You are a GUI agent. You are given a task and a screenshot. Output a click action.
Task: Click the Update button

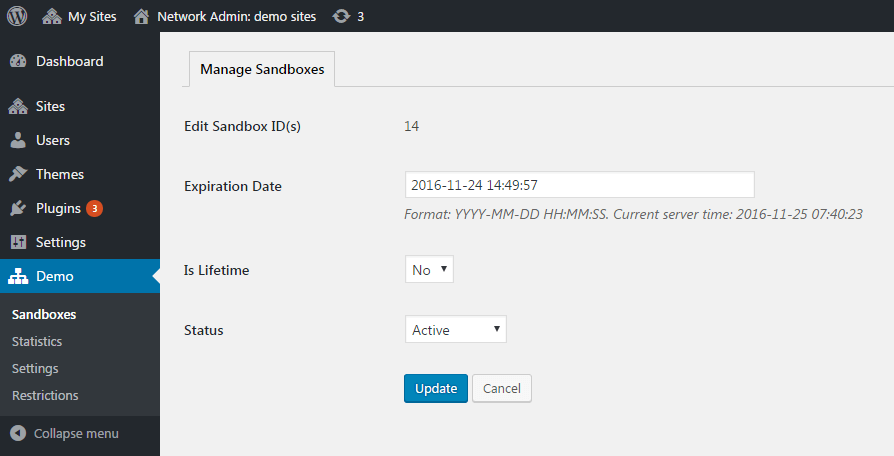click(x=436, y=388)
